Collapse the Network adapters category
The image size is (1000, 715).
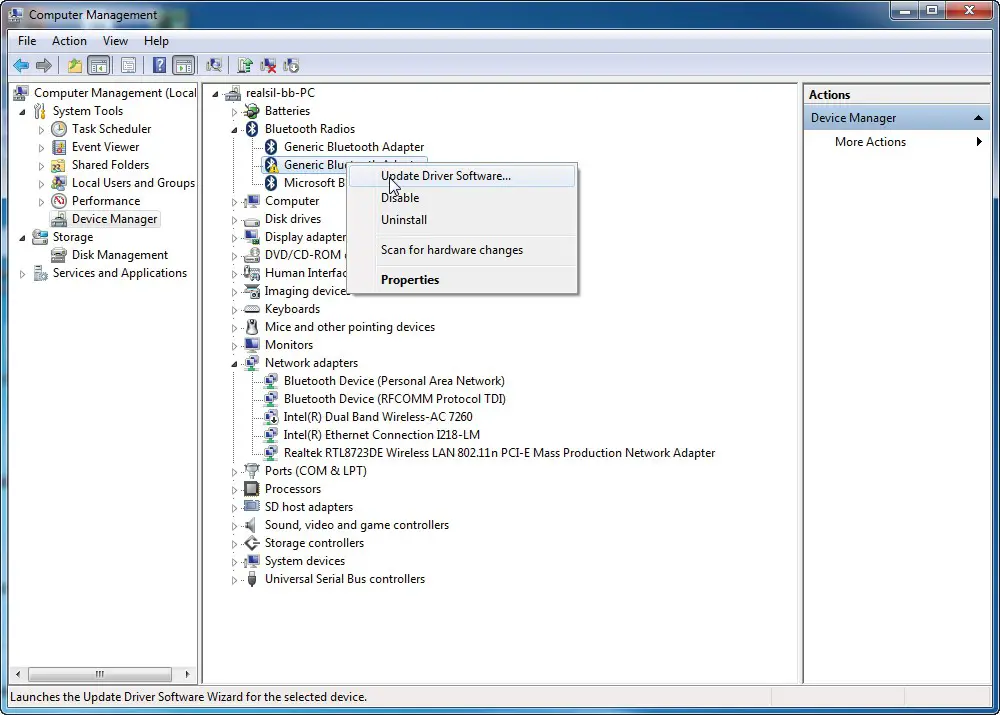click(234, 364)
